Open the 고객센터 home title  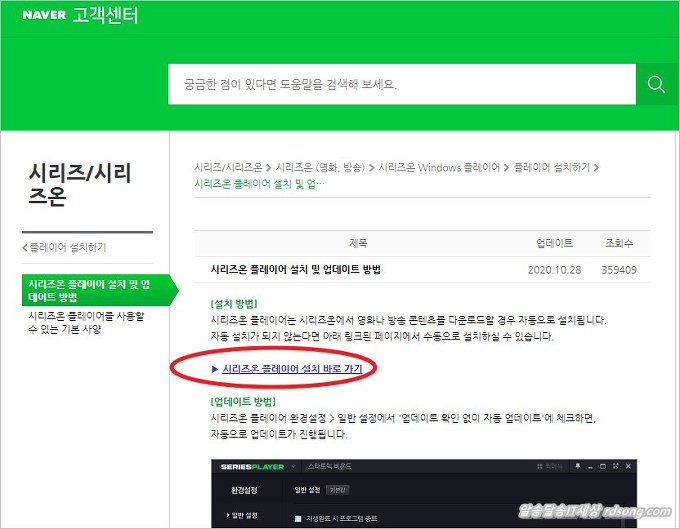[105, 15]
